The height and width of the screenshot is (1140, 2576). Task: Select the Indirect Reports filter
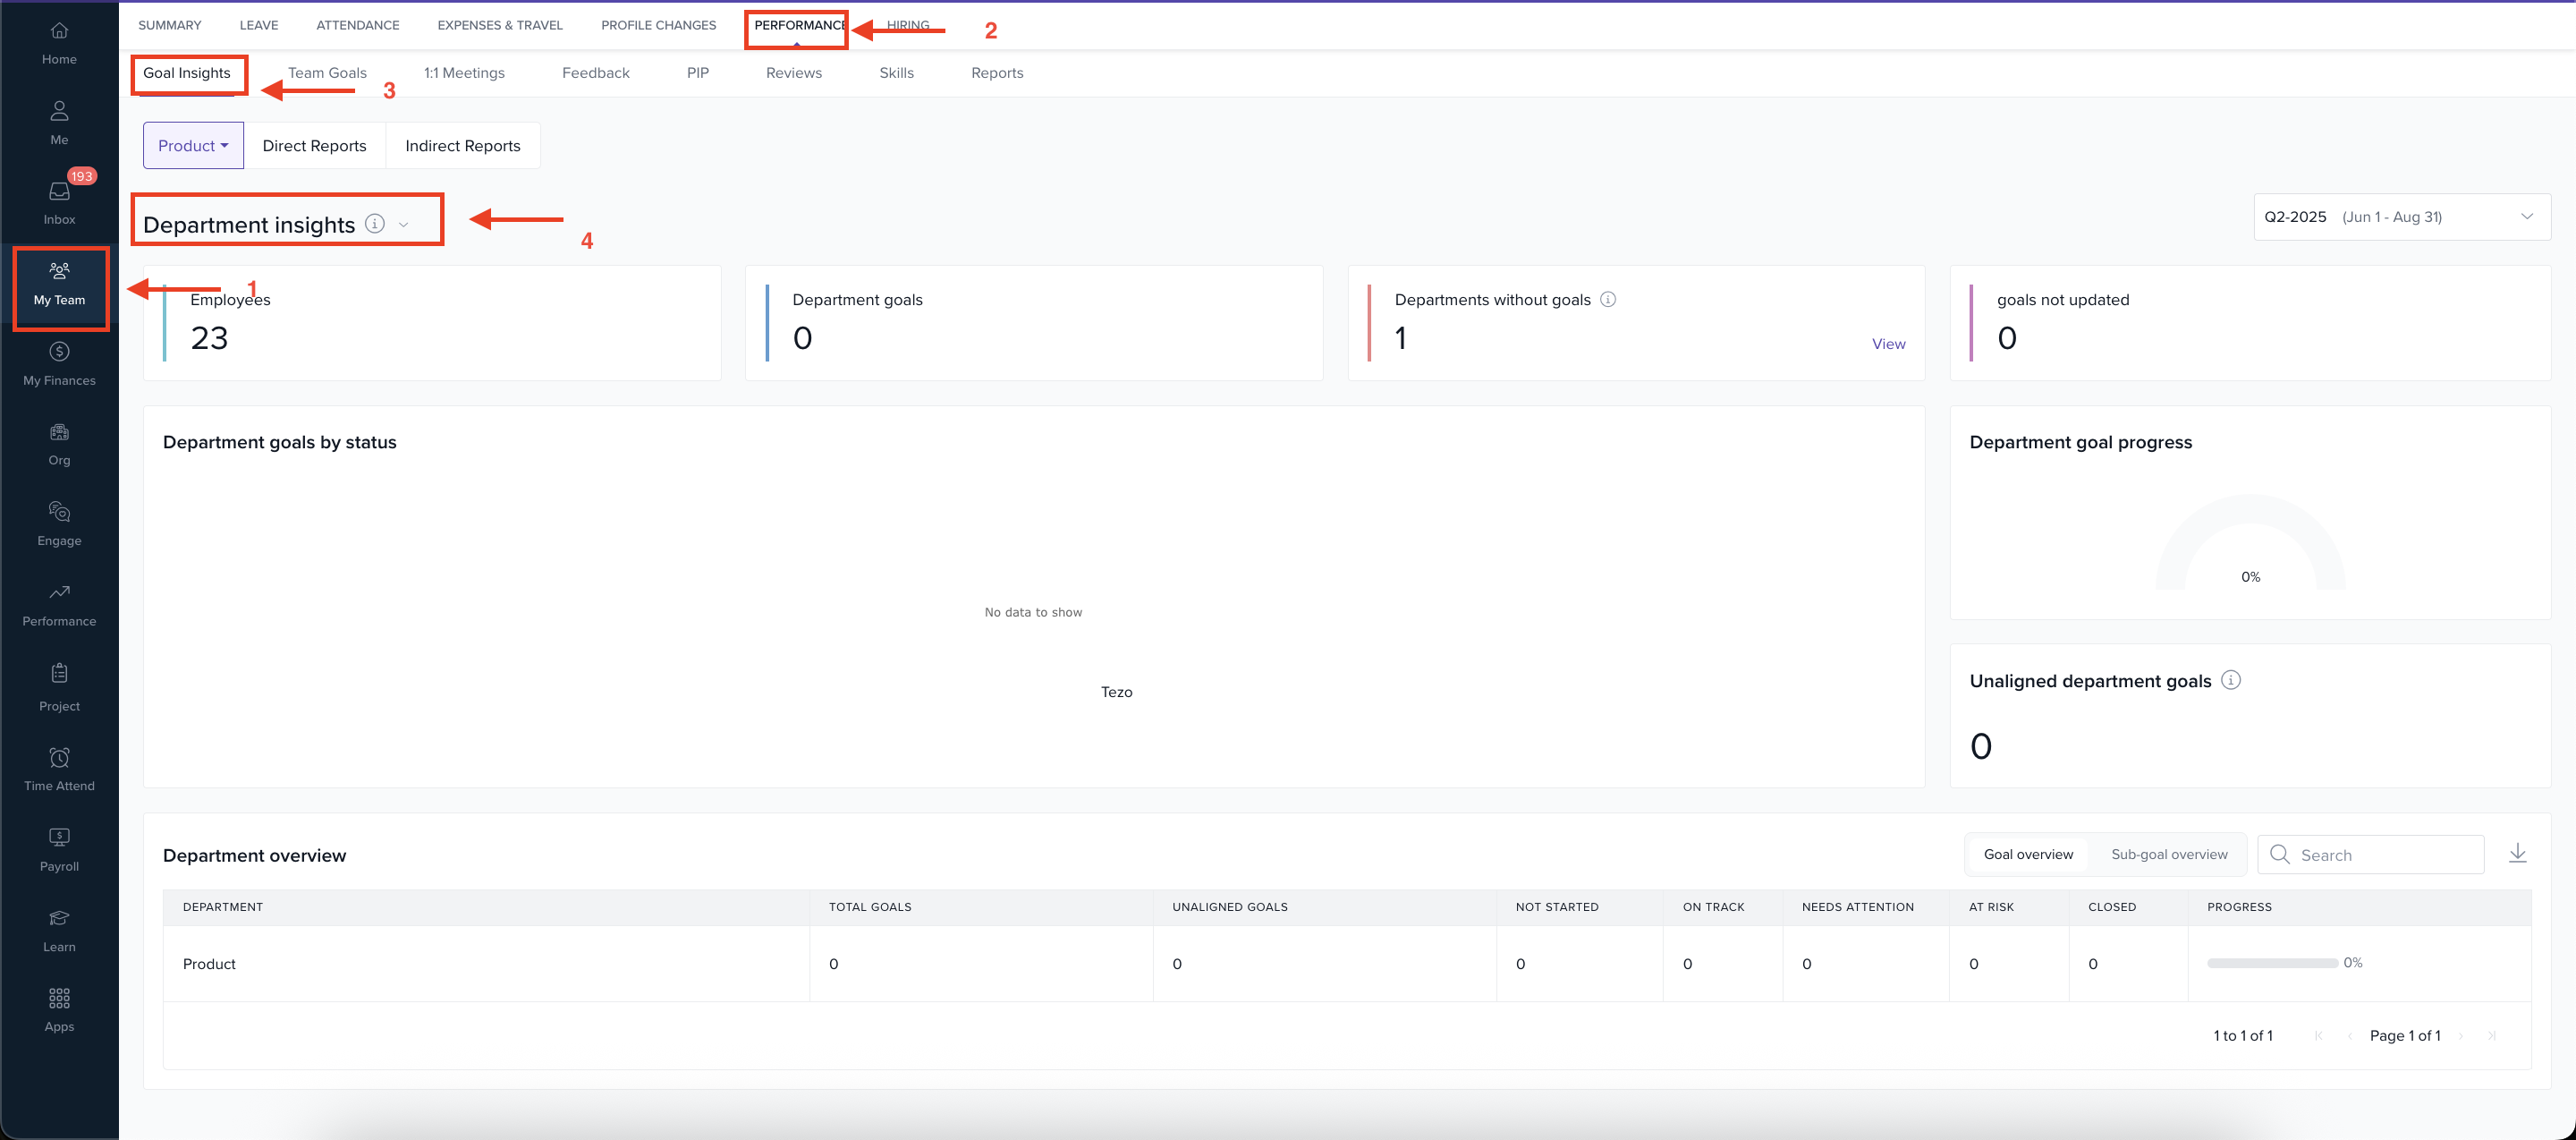(463, 145)
